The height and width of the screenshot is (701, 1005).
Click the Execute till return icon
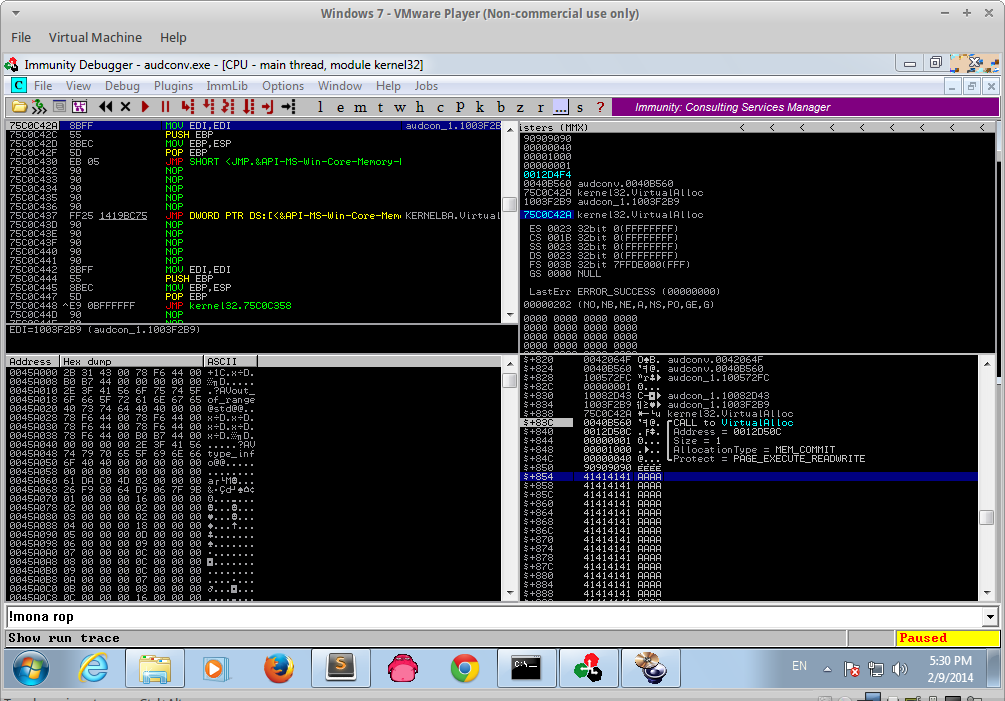click(x=268, y=107)
